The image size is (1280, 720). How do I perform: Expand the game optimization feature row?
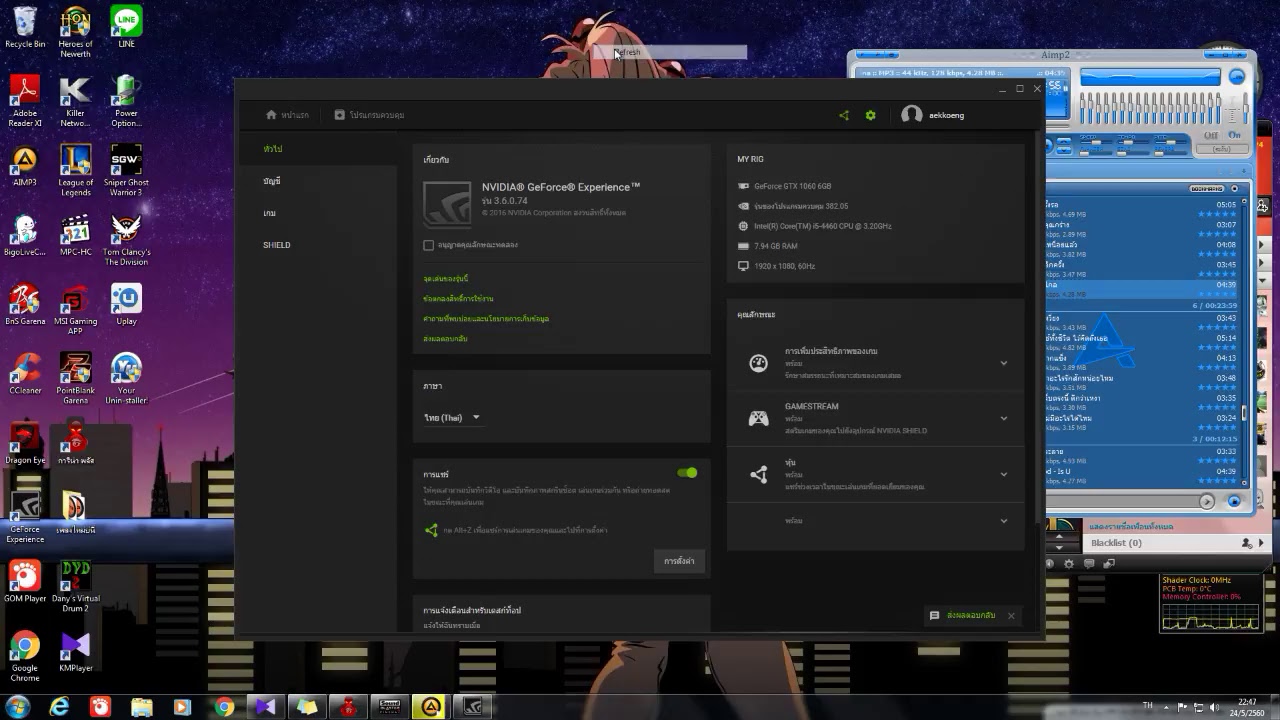(876, 363)
